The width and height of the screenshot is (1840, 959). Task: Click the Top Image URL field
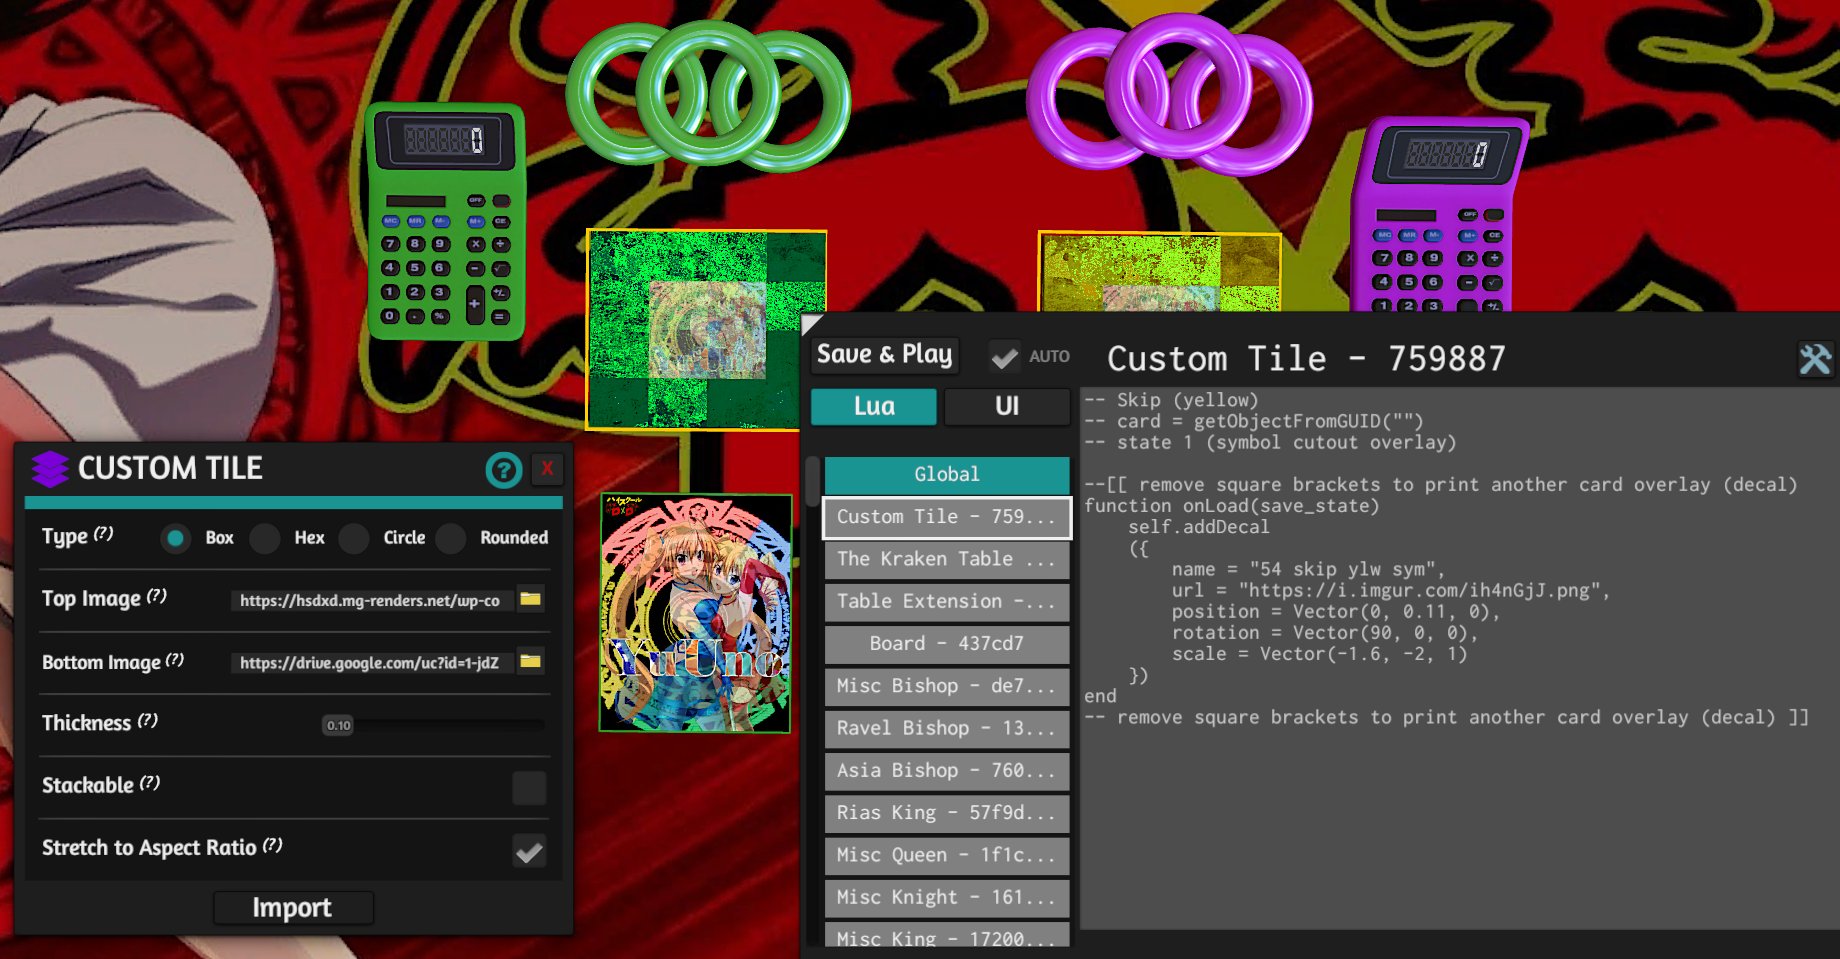coord(372,600)
